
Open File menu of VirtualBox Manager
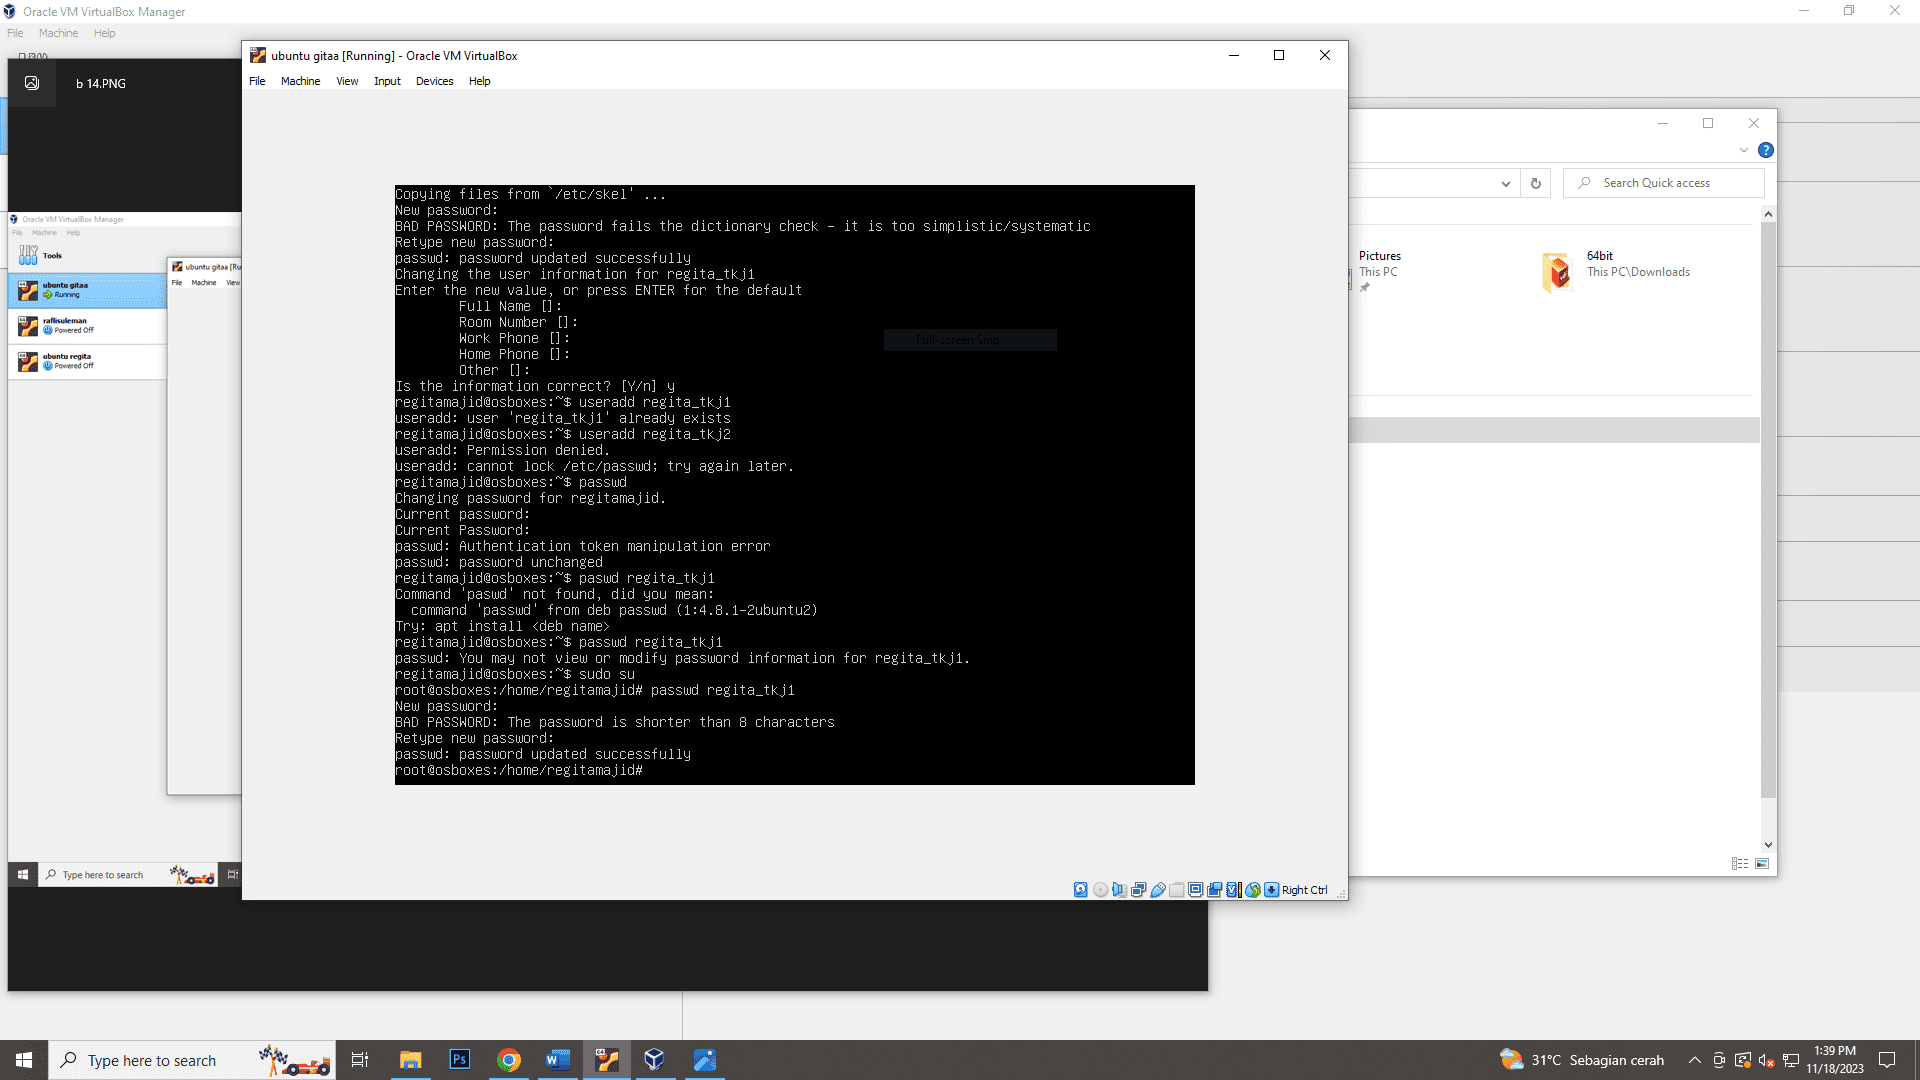pyautogui.click(x=15, y=33)
